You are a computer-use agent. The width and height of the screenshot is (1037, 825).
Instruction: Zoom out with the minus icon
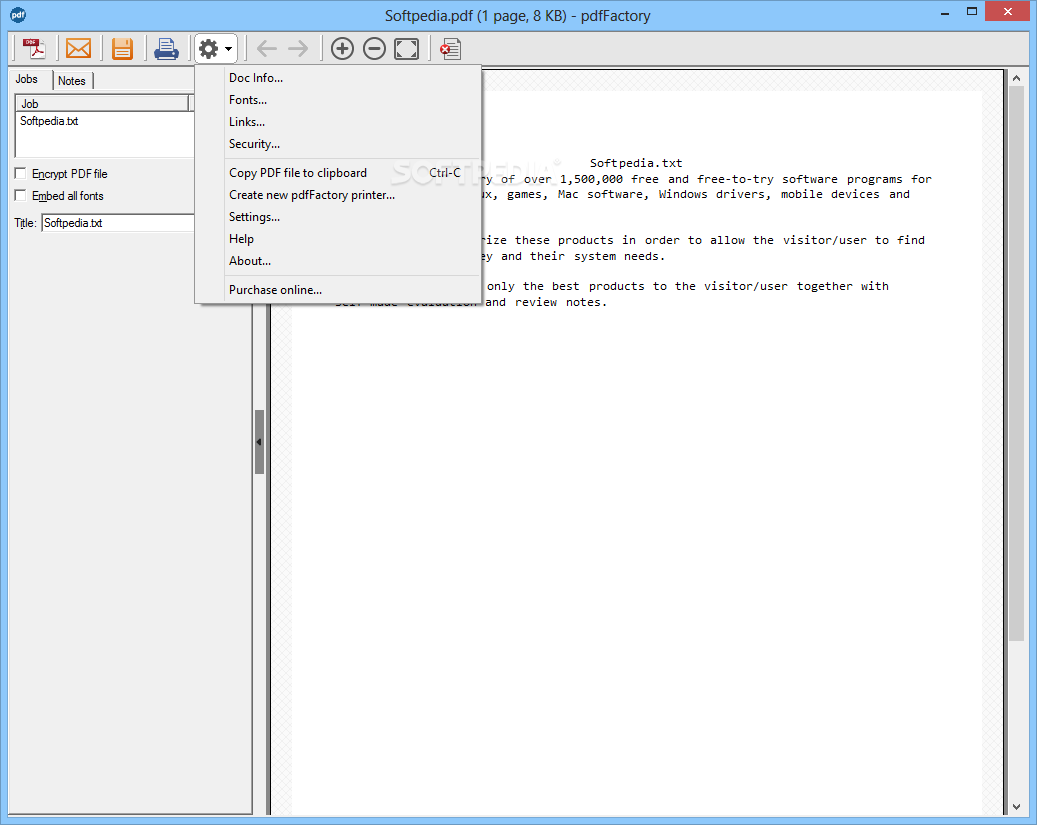point(374,48)
